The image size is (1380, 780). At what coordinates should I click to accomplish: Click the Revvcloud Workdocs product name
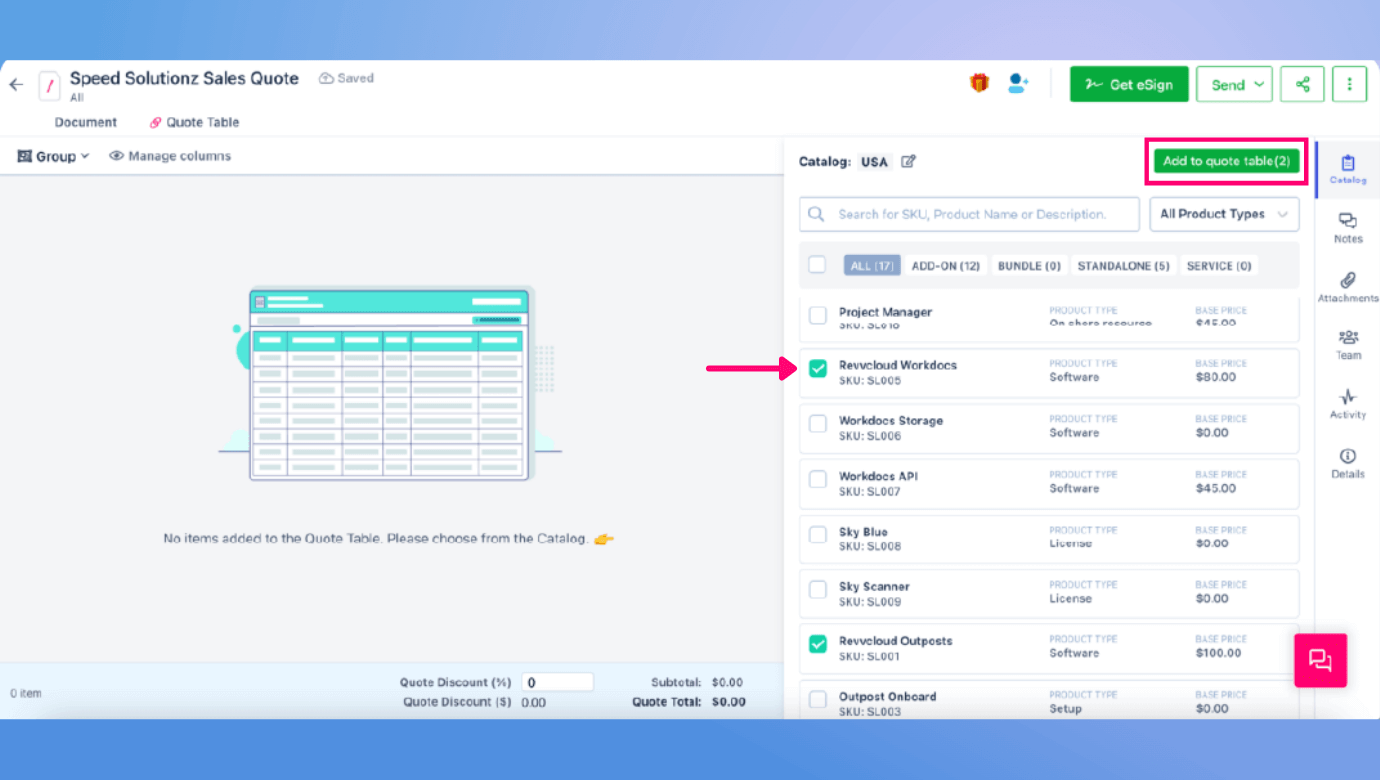click(x=898, y=365)
